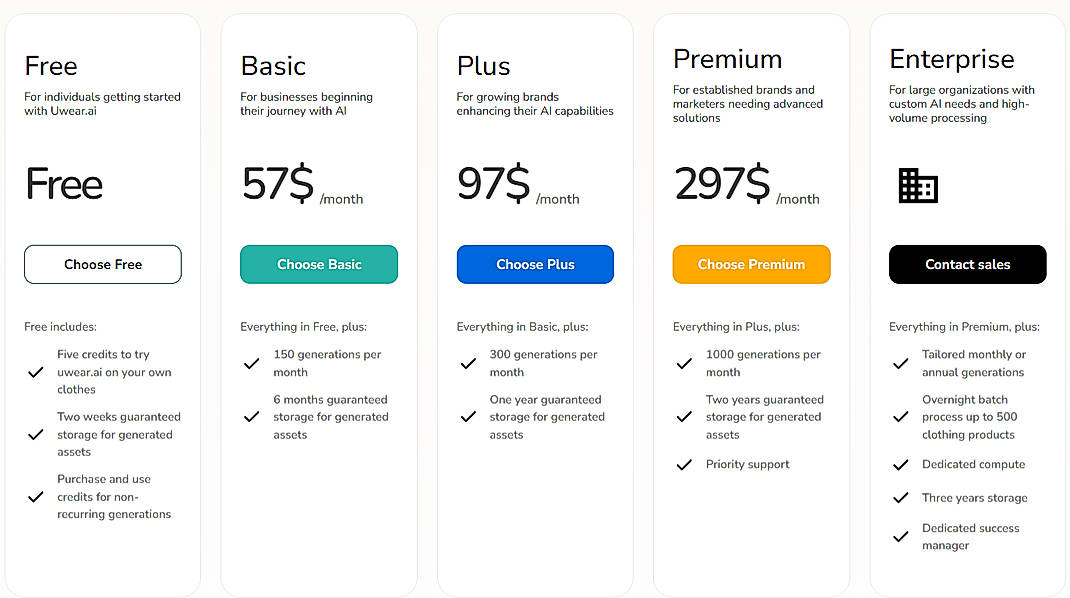1070x598 pixels.
Task: Click the checkmark beside Tailored monthly generations
Action: pos(900,363)
